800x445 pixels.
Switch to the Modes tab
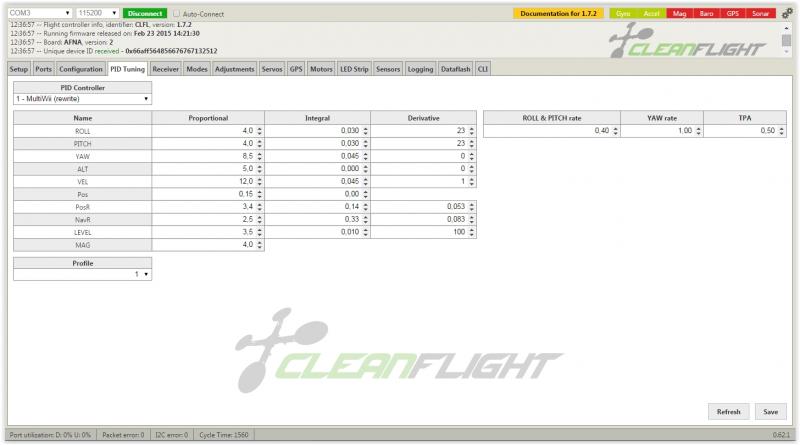tap(197, 69)
